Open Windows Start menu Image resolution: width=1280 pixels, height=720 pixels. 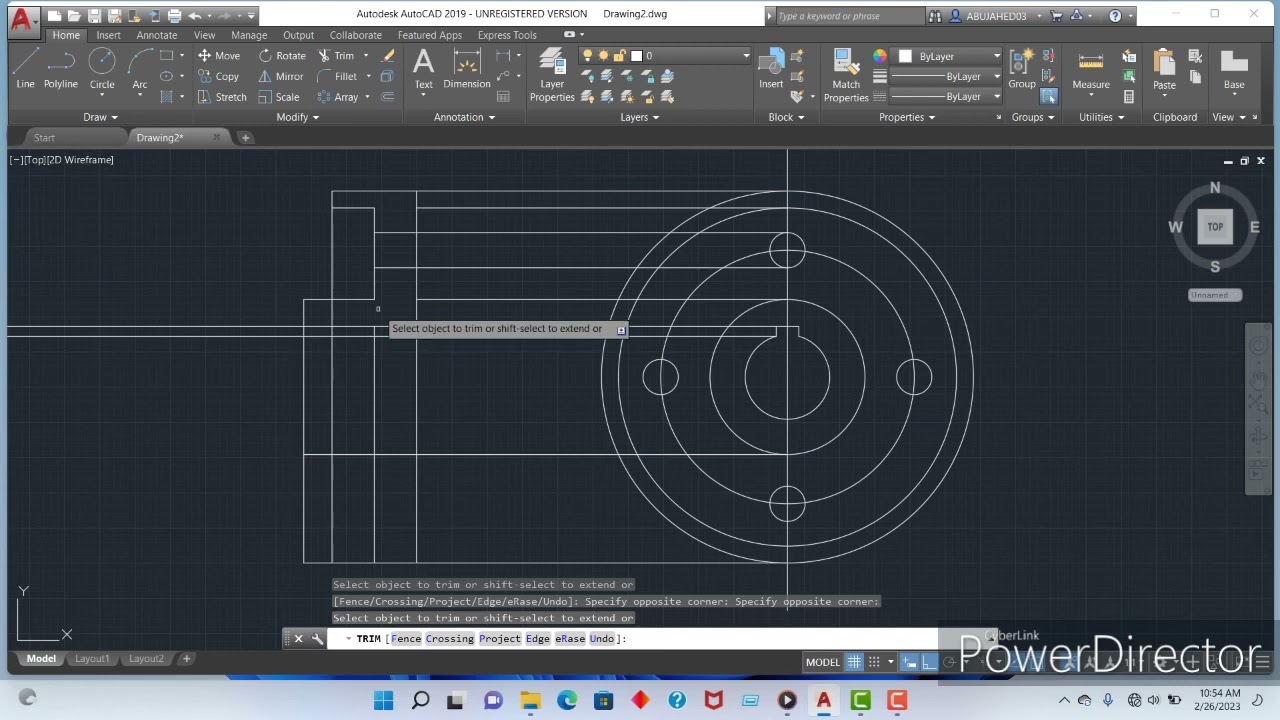pos(384,701)
